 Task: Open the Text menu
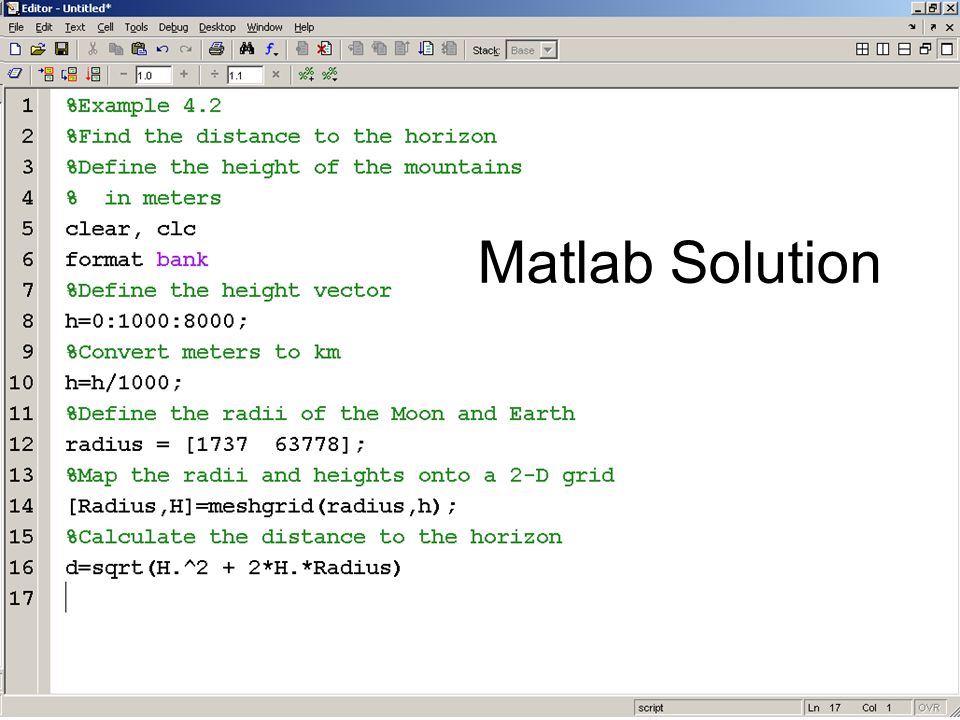75,27
